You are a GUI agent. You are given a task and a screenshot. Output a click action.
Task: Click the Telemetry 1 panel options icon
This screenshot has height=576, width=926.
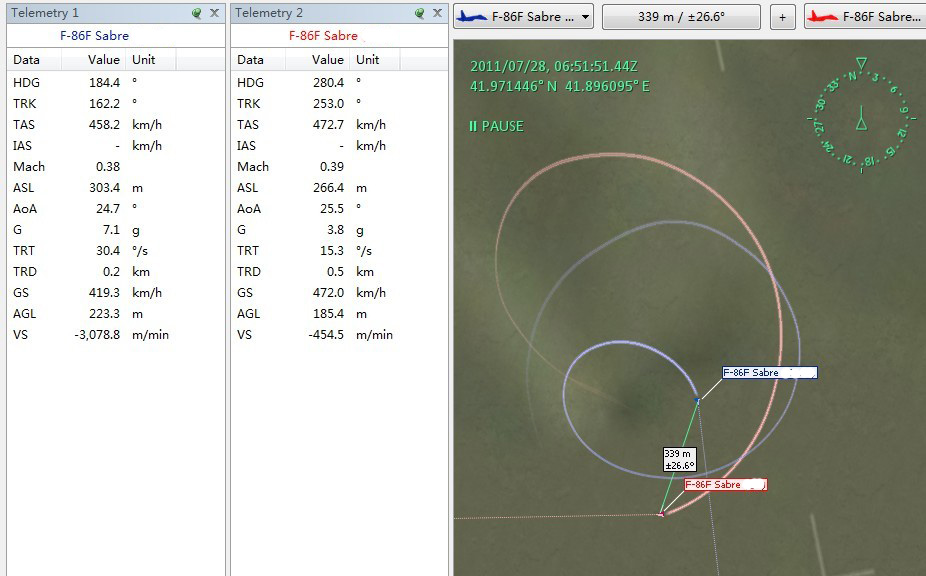coord(197,13)
